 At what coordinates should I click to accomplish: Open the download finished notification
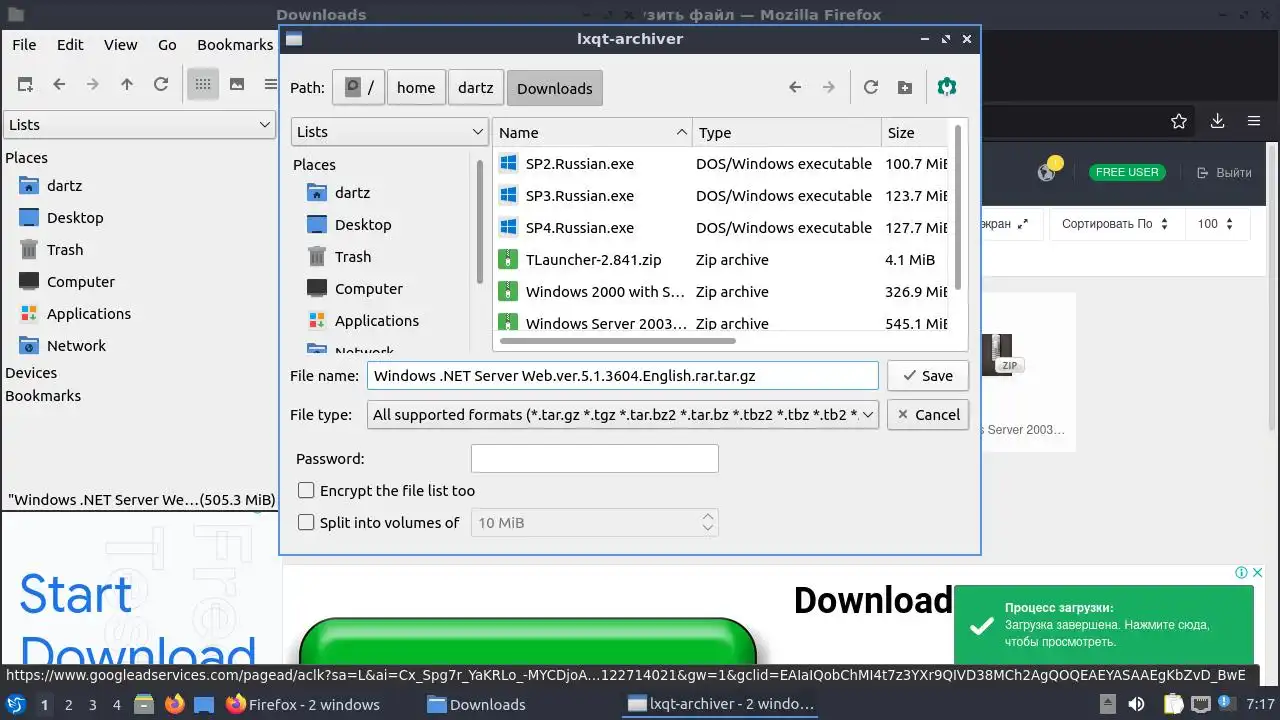(x=1104, y=625)
